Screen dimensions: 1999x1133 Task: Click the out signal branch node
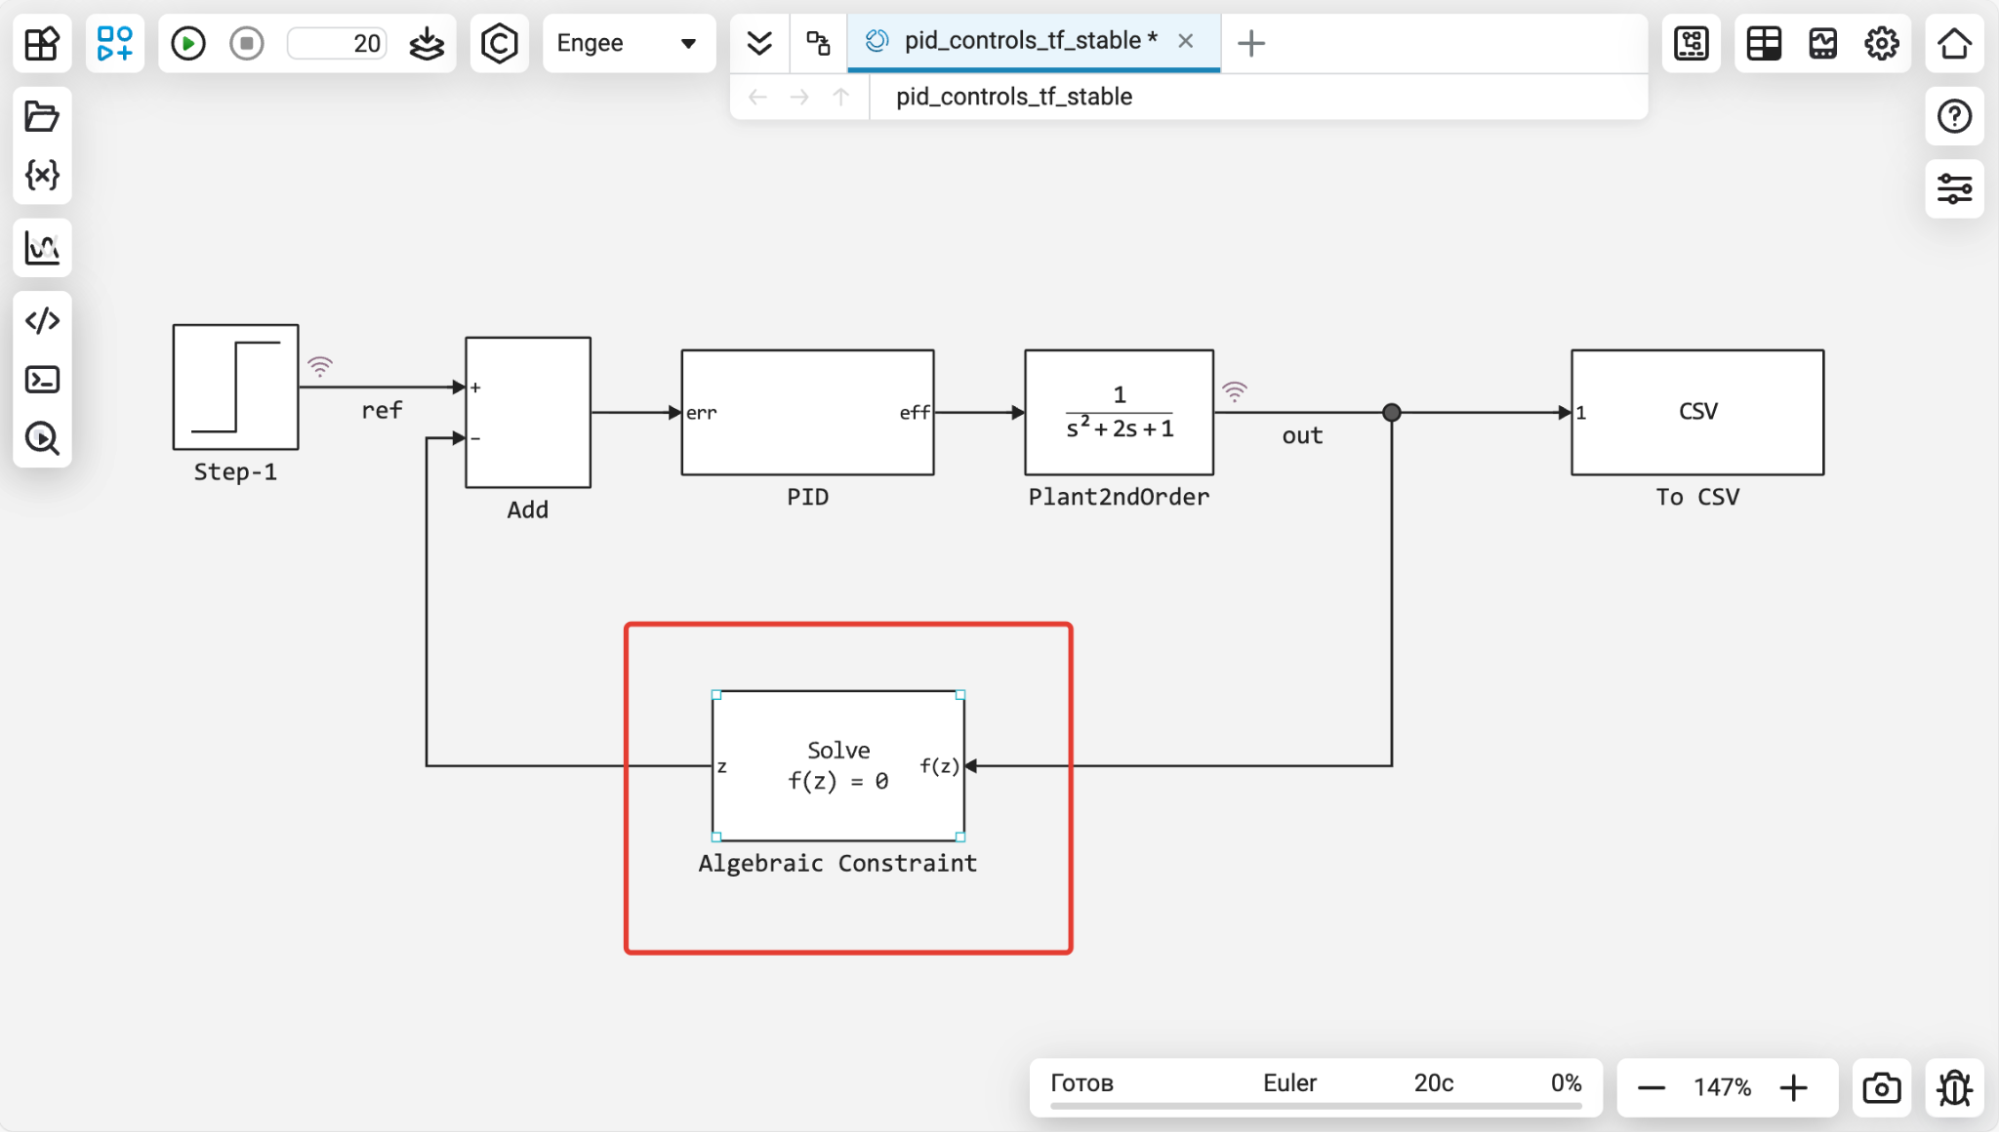click(1391, 412)
